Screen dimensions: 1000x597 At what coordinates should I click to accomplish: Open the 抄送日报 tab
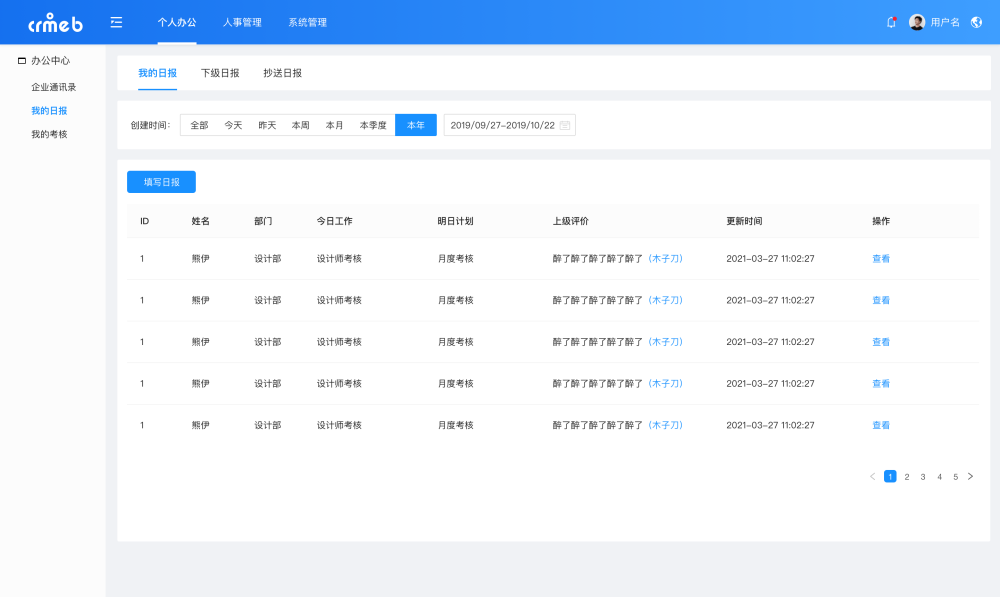click(283, 73)
